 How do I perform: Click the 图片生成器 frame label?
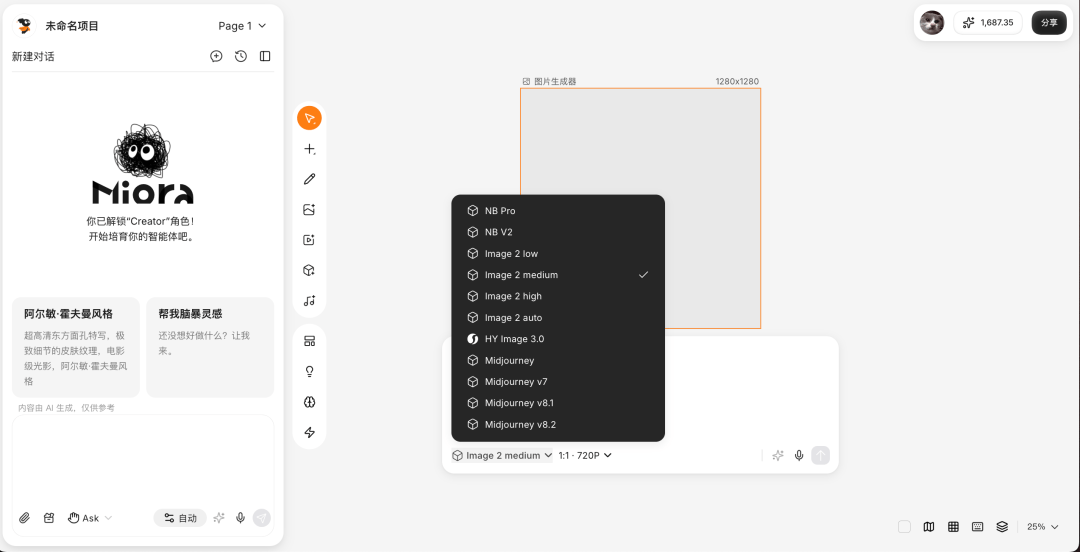click(x=550, y=81)
